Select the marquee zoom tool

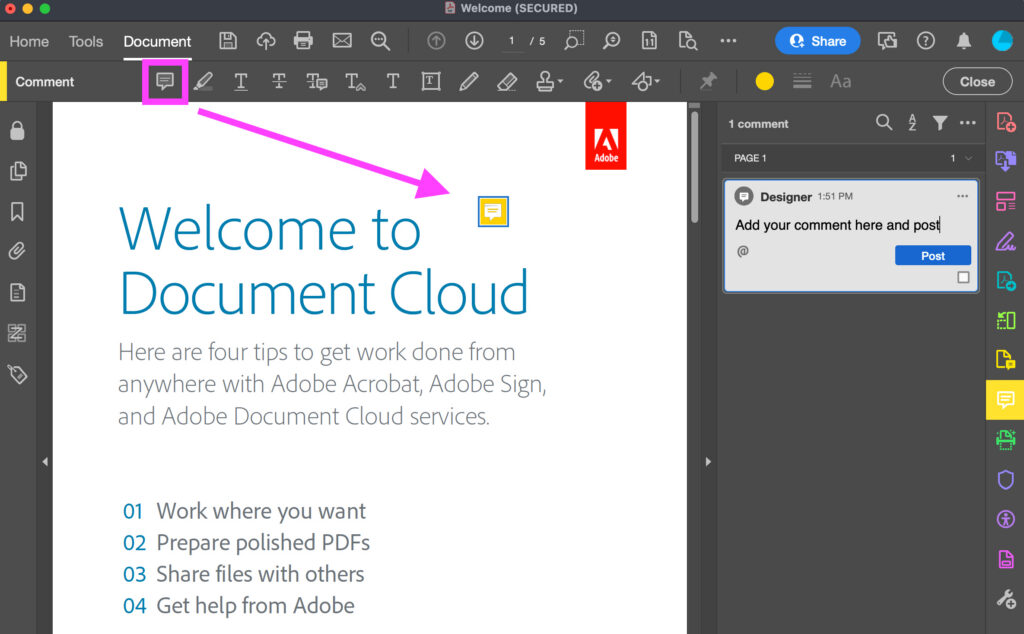point(573,40)
